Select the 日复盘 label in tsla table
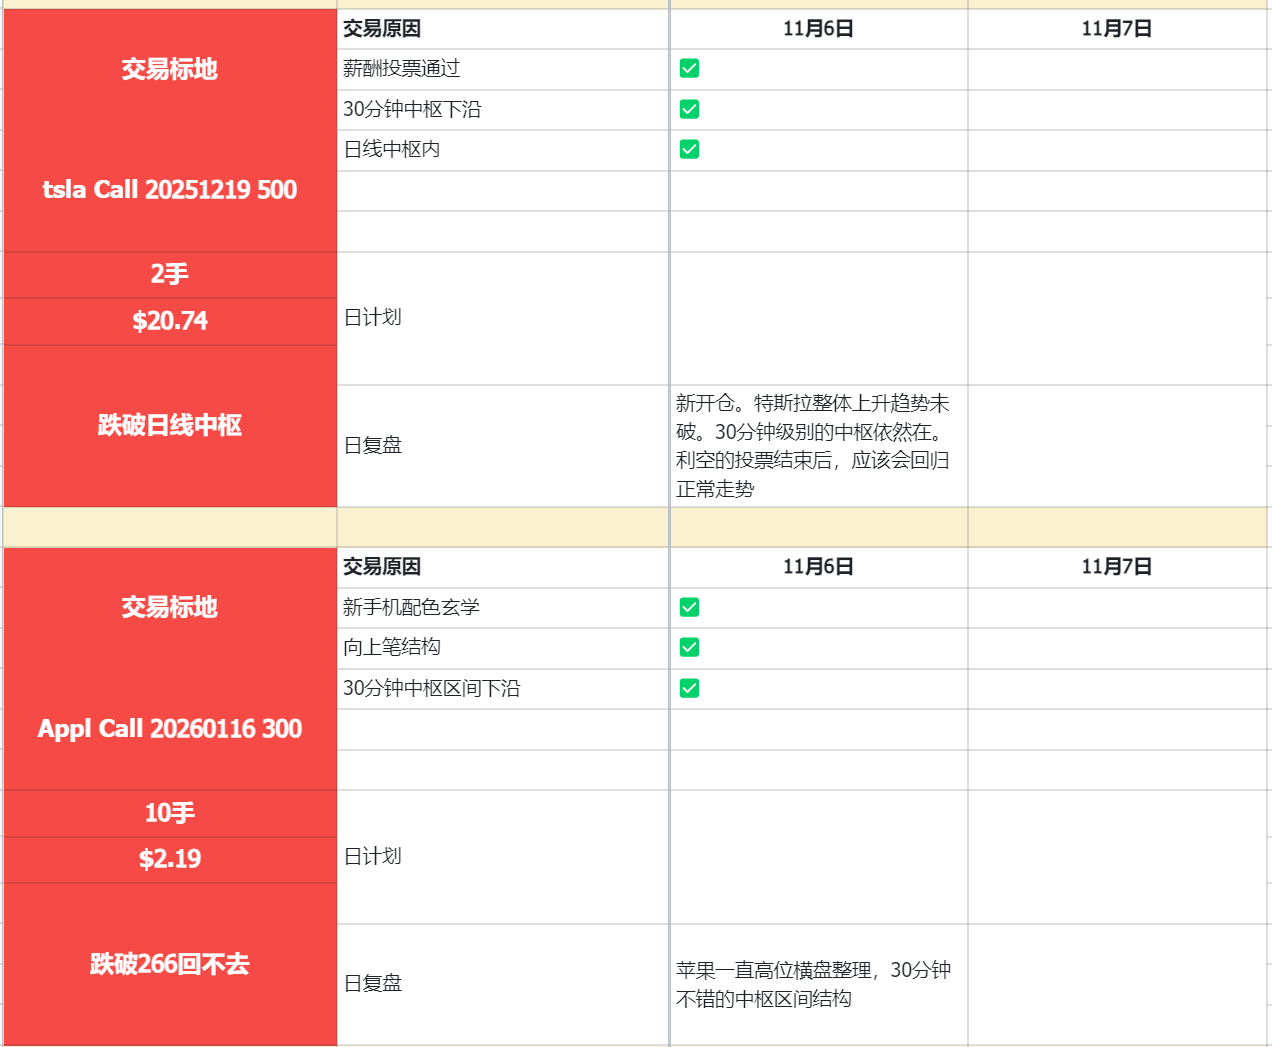The height and width of the screenshot is (1047, 1272). point(503,446)
